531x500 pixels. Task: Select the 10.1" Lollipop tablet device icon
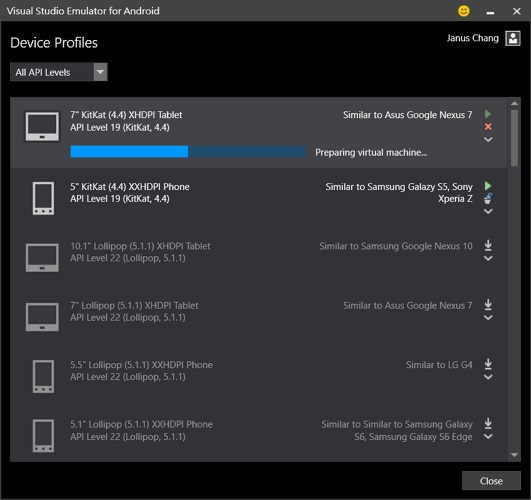point(42,257)
